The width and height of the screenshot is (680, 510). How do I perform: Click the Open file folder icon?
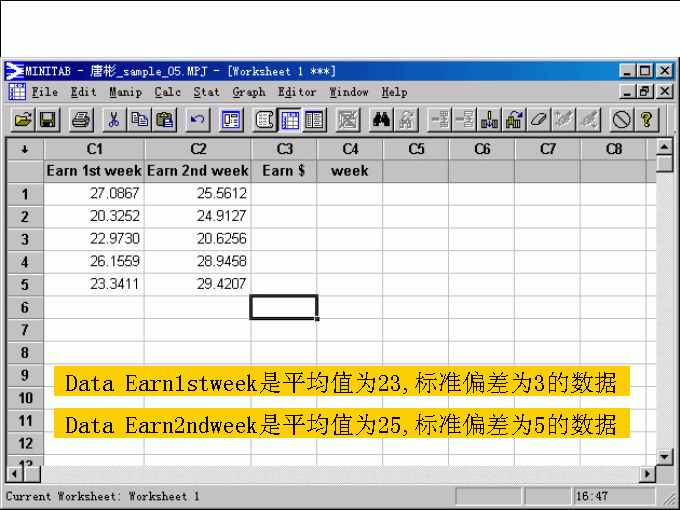coord(22,120)
